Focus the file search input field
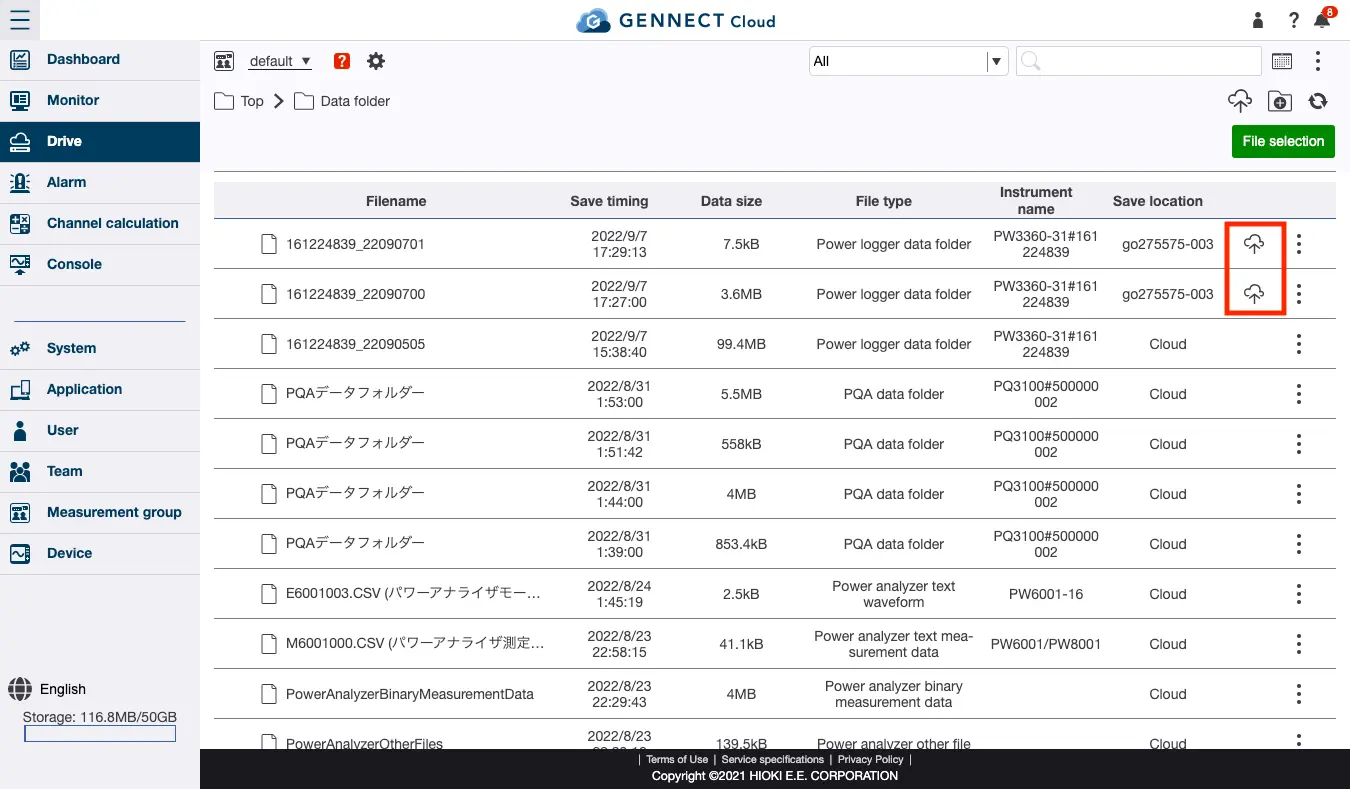This screenshot has width=1350, height=789. (1139, 61)
